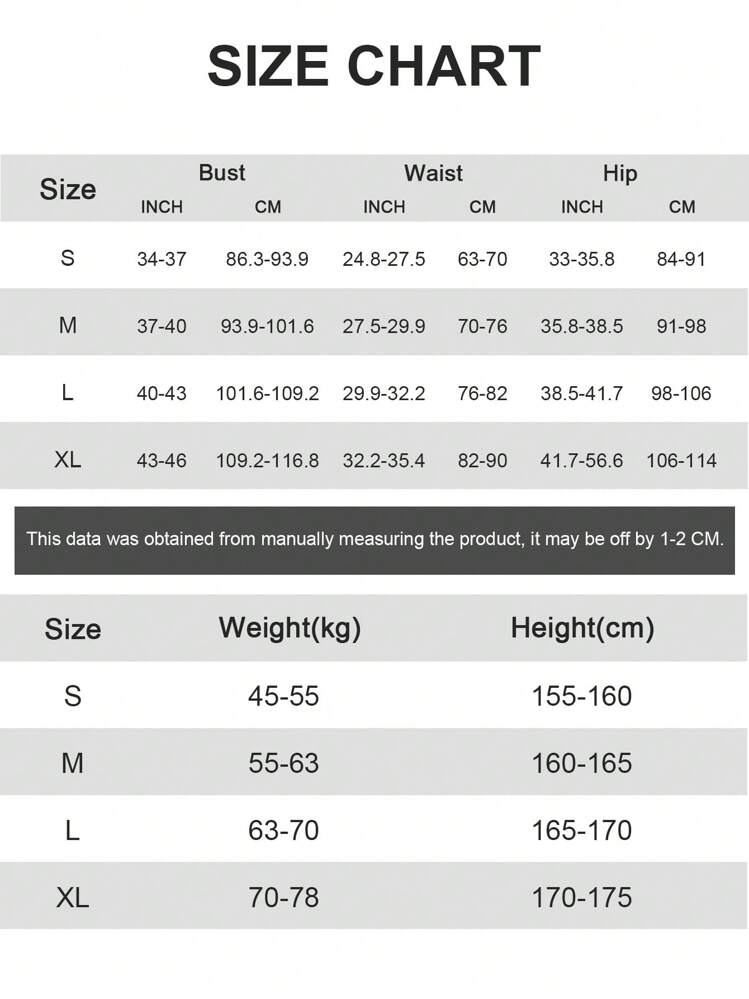Select the Height(cm) column header
The height and width of the screenshot is (999, 749).
[x=582, y=628]
